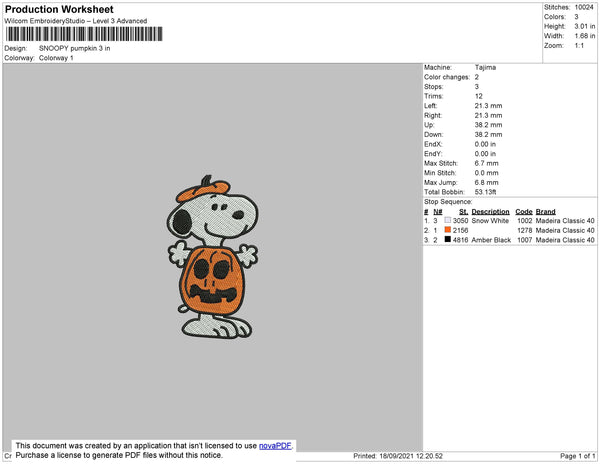Select the Snoopy pumpkin embroidery design preview
This screenshot has height=464, width=600.
213,257
